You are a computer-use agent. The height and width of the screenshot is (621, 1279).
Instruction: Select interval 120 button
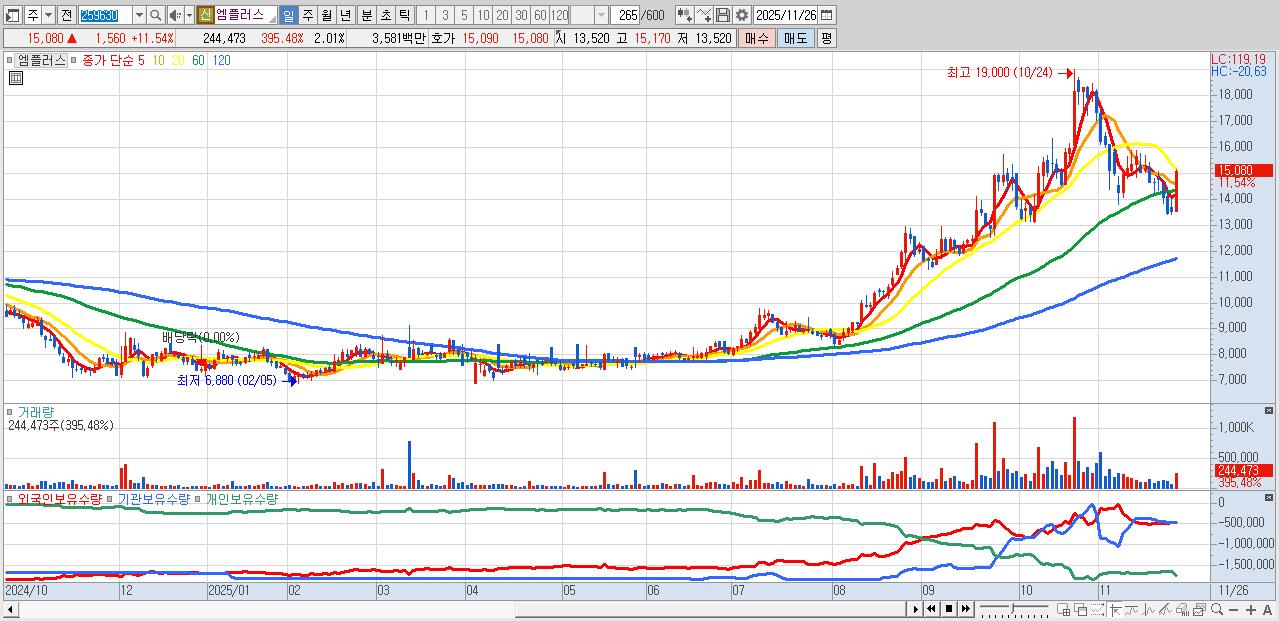[x=560, y=15]
